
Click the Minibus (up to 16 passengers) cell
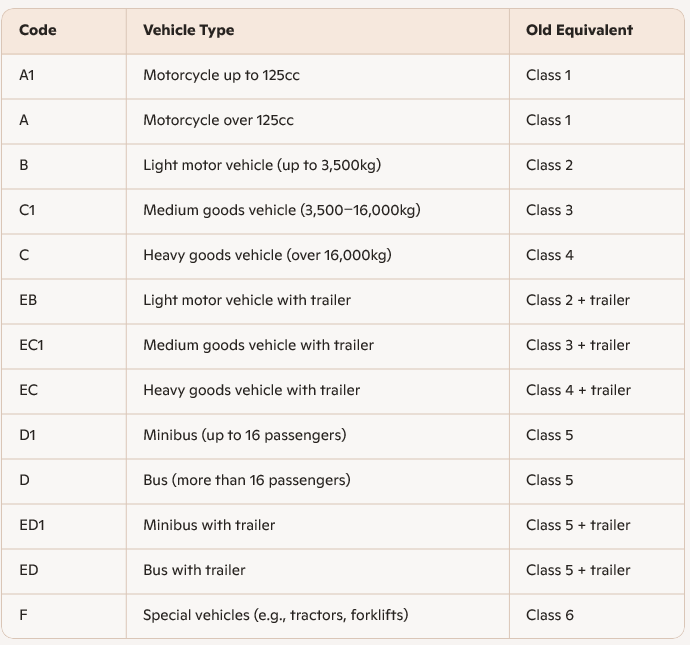pyautogui.click(x=318, y=436)
